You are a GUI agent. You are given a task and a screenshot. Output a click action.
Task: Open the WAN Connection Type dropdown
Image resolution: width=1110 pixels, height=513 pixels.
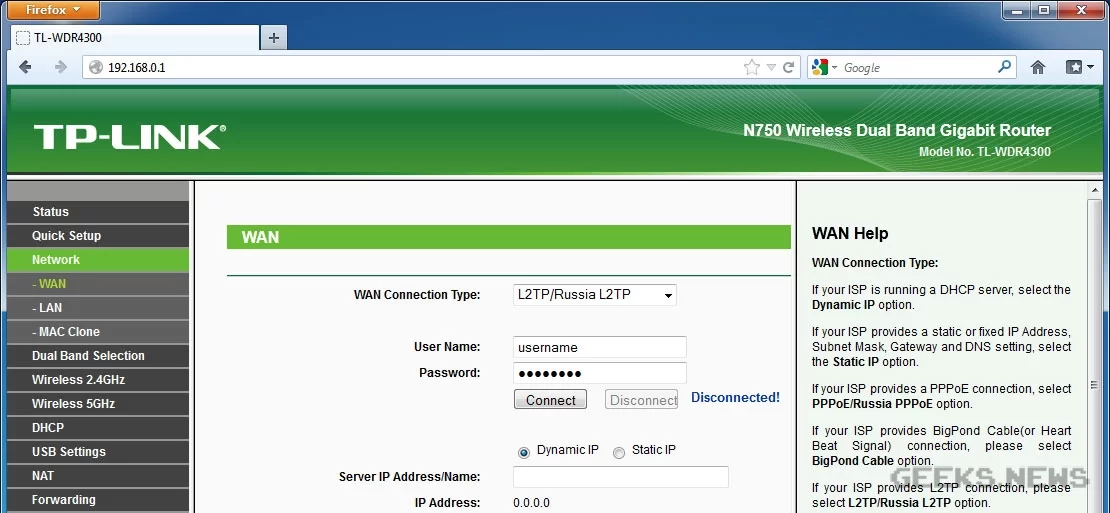594,295
